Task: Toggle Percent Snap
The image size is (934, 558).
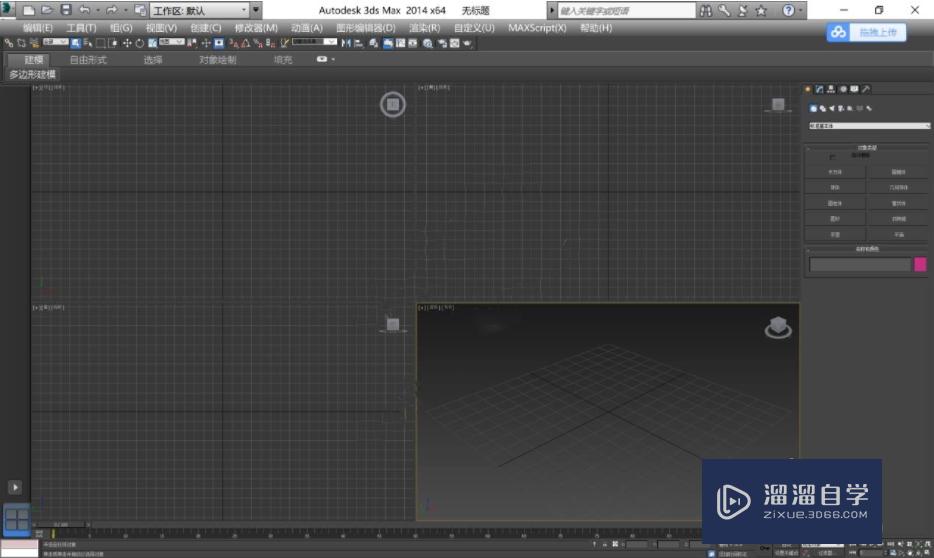Action: click(259, 43)
